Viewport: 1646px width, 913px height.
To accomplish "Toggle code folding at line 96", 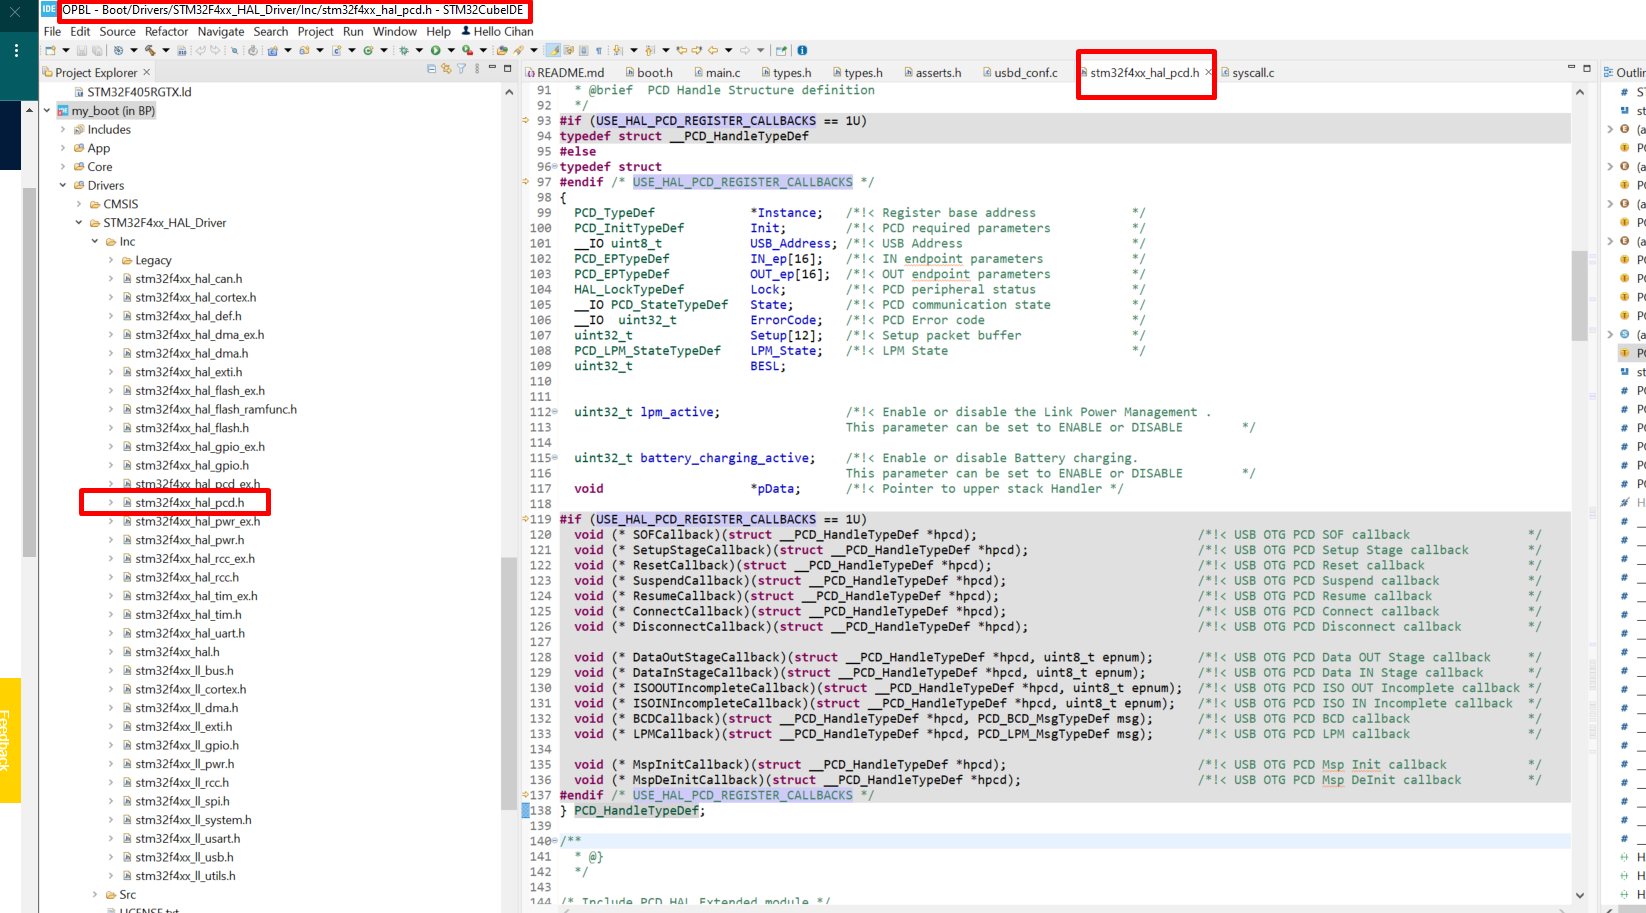I will click(554, 167).
